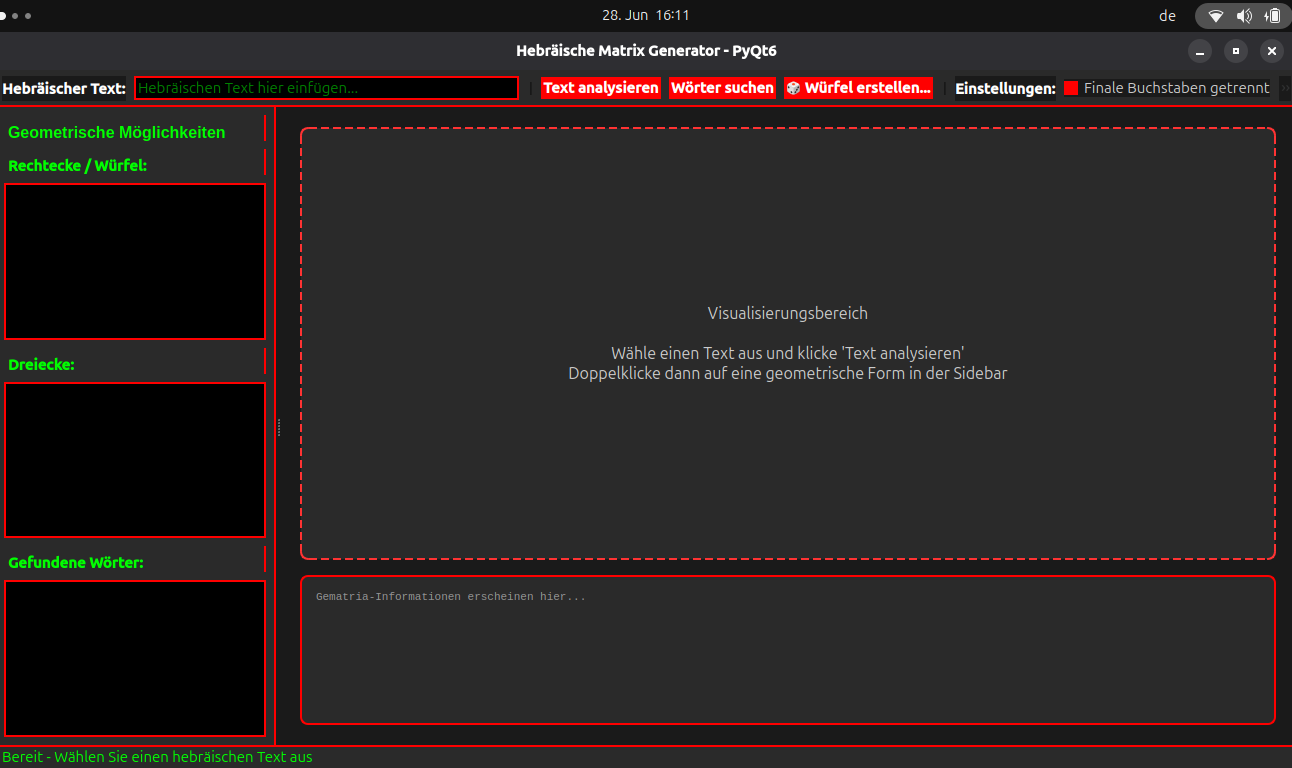Image resolution: width=1292 pixels, height=768 pixels.
Task: Click the 'Doppelklicke dann auf eine geometrische Form' line
Action: point(788,373)
